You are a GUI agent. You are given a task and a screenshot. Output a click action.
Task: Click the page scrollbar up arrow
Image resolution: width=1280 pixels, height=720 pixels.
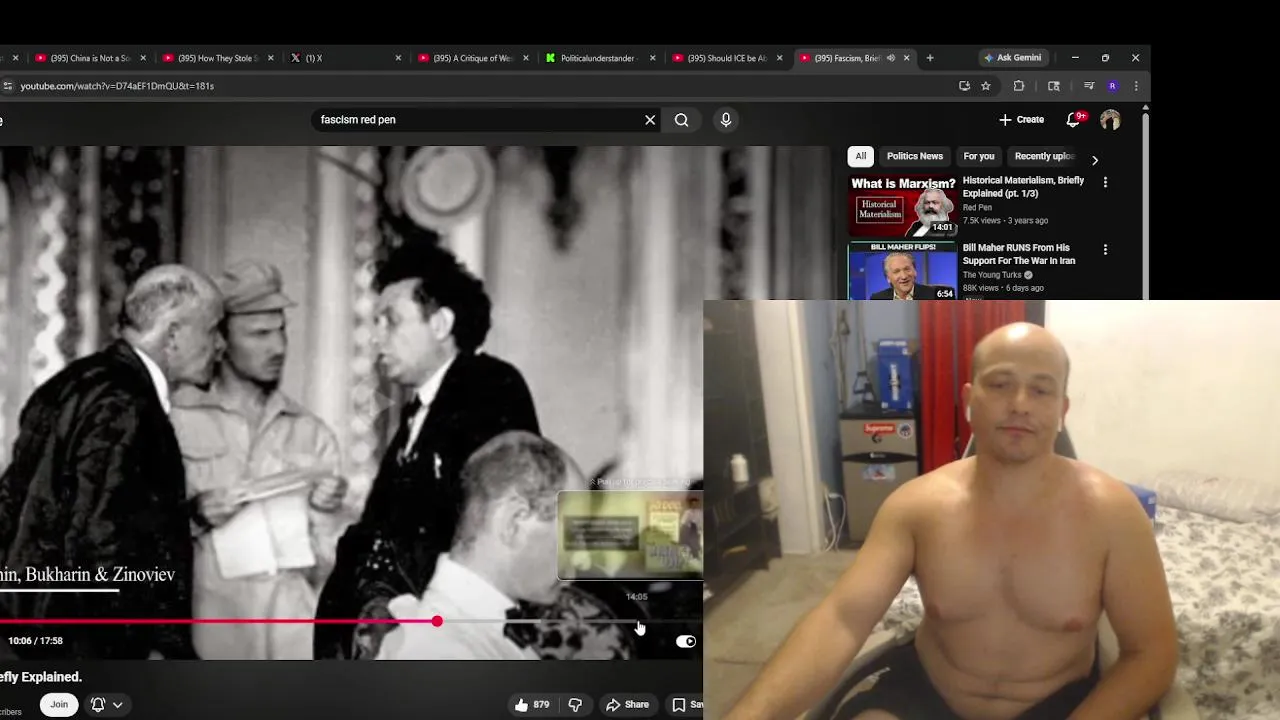(x=1145, y=107)
